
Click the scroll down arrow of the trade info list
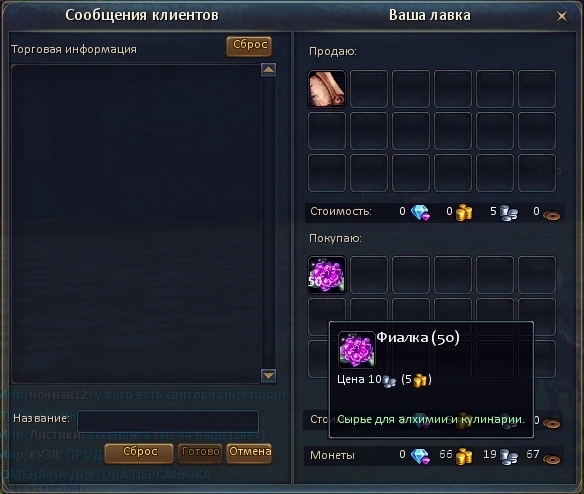coord(269,375)
